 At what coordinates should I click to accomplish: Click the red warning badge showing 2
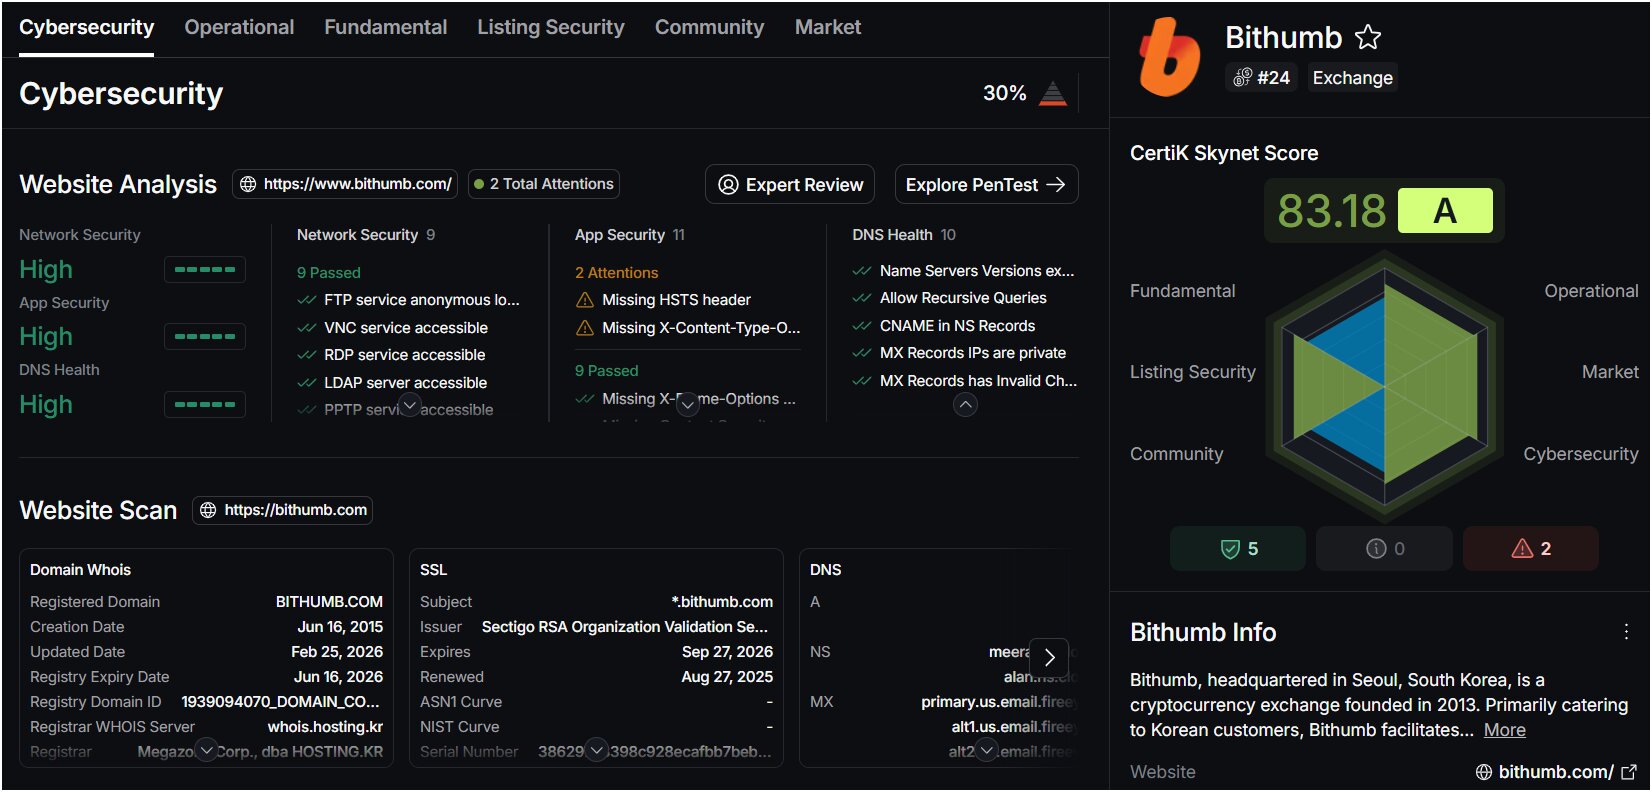point(1530,548)
